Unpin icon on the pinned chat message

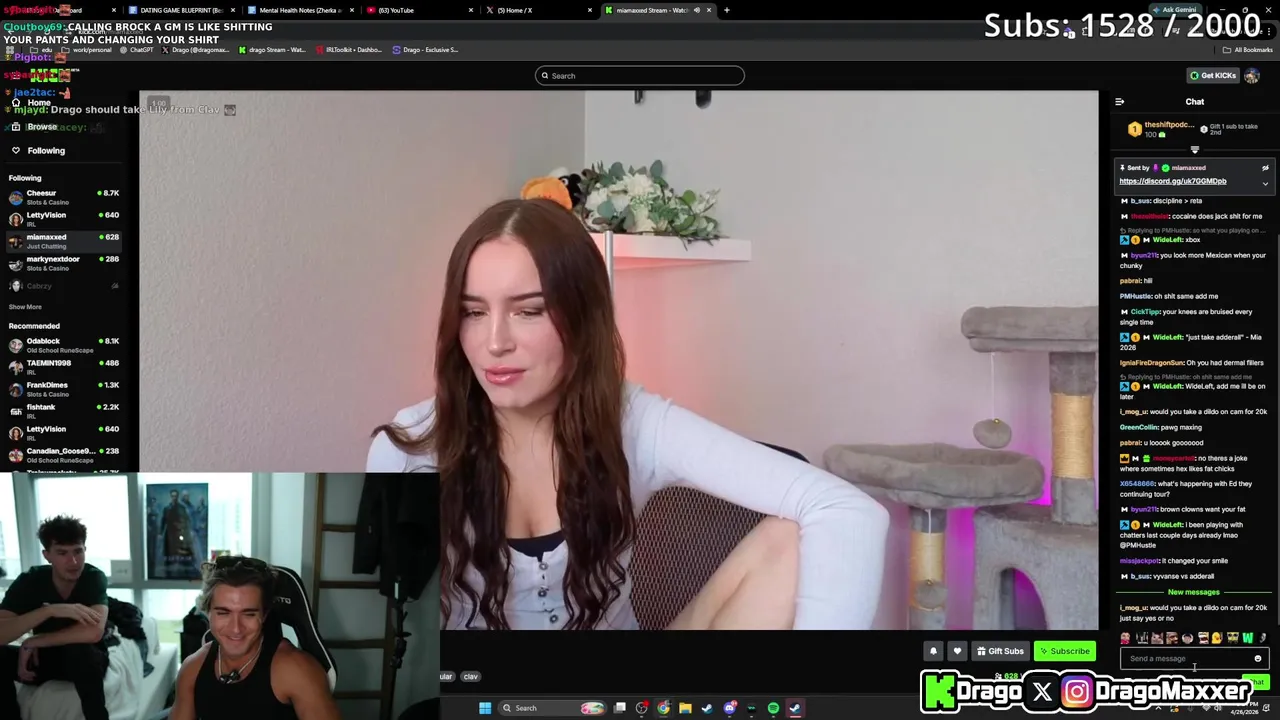tap(1265, 168)
